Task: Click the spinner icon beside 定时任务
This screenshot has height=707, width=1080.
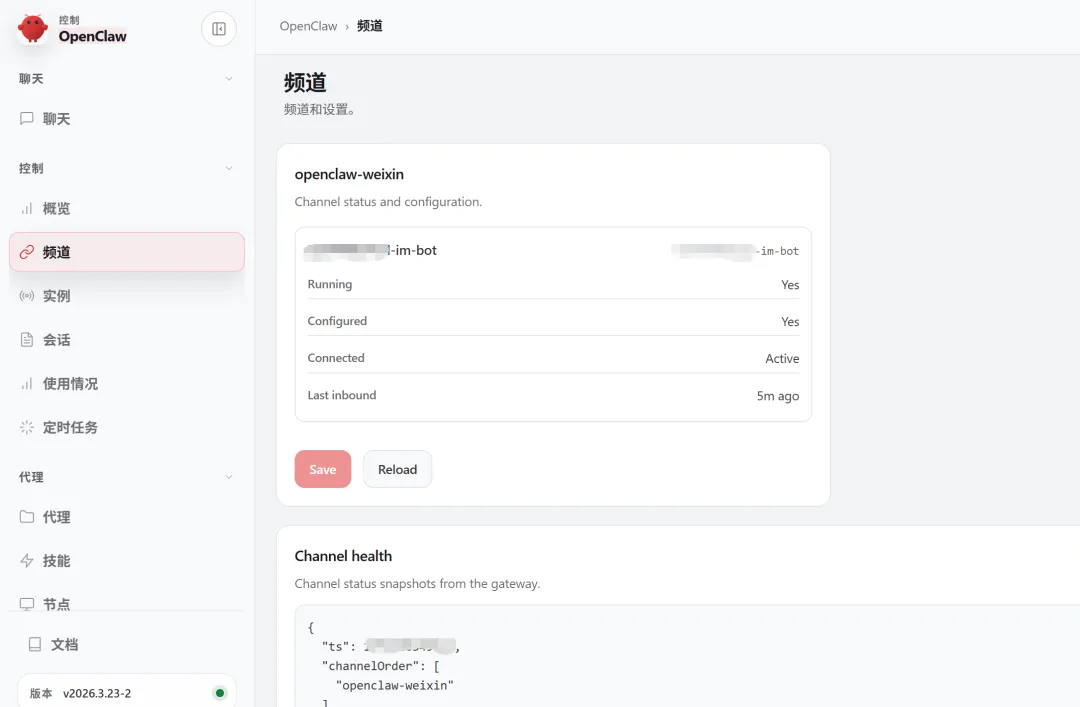Action: pyautogui.click(x=27, y=427)
